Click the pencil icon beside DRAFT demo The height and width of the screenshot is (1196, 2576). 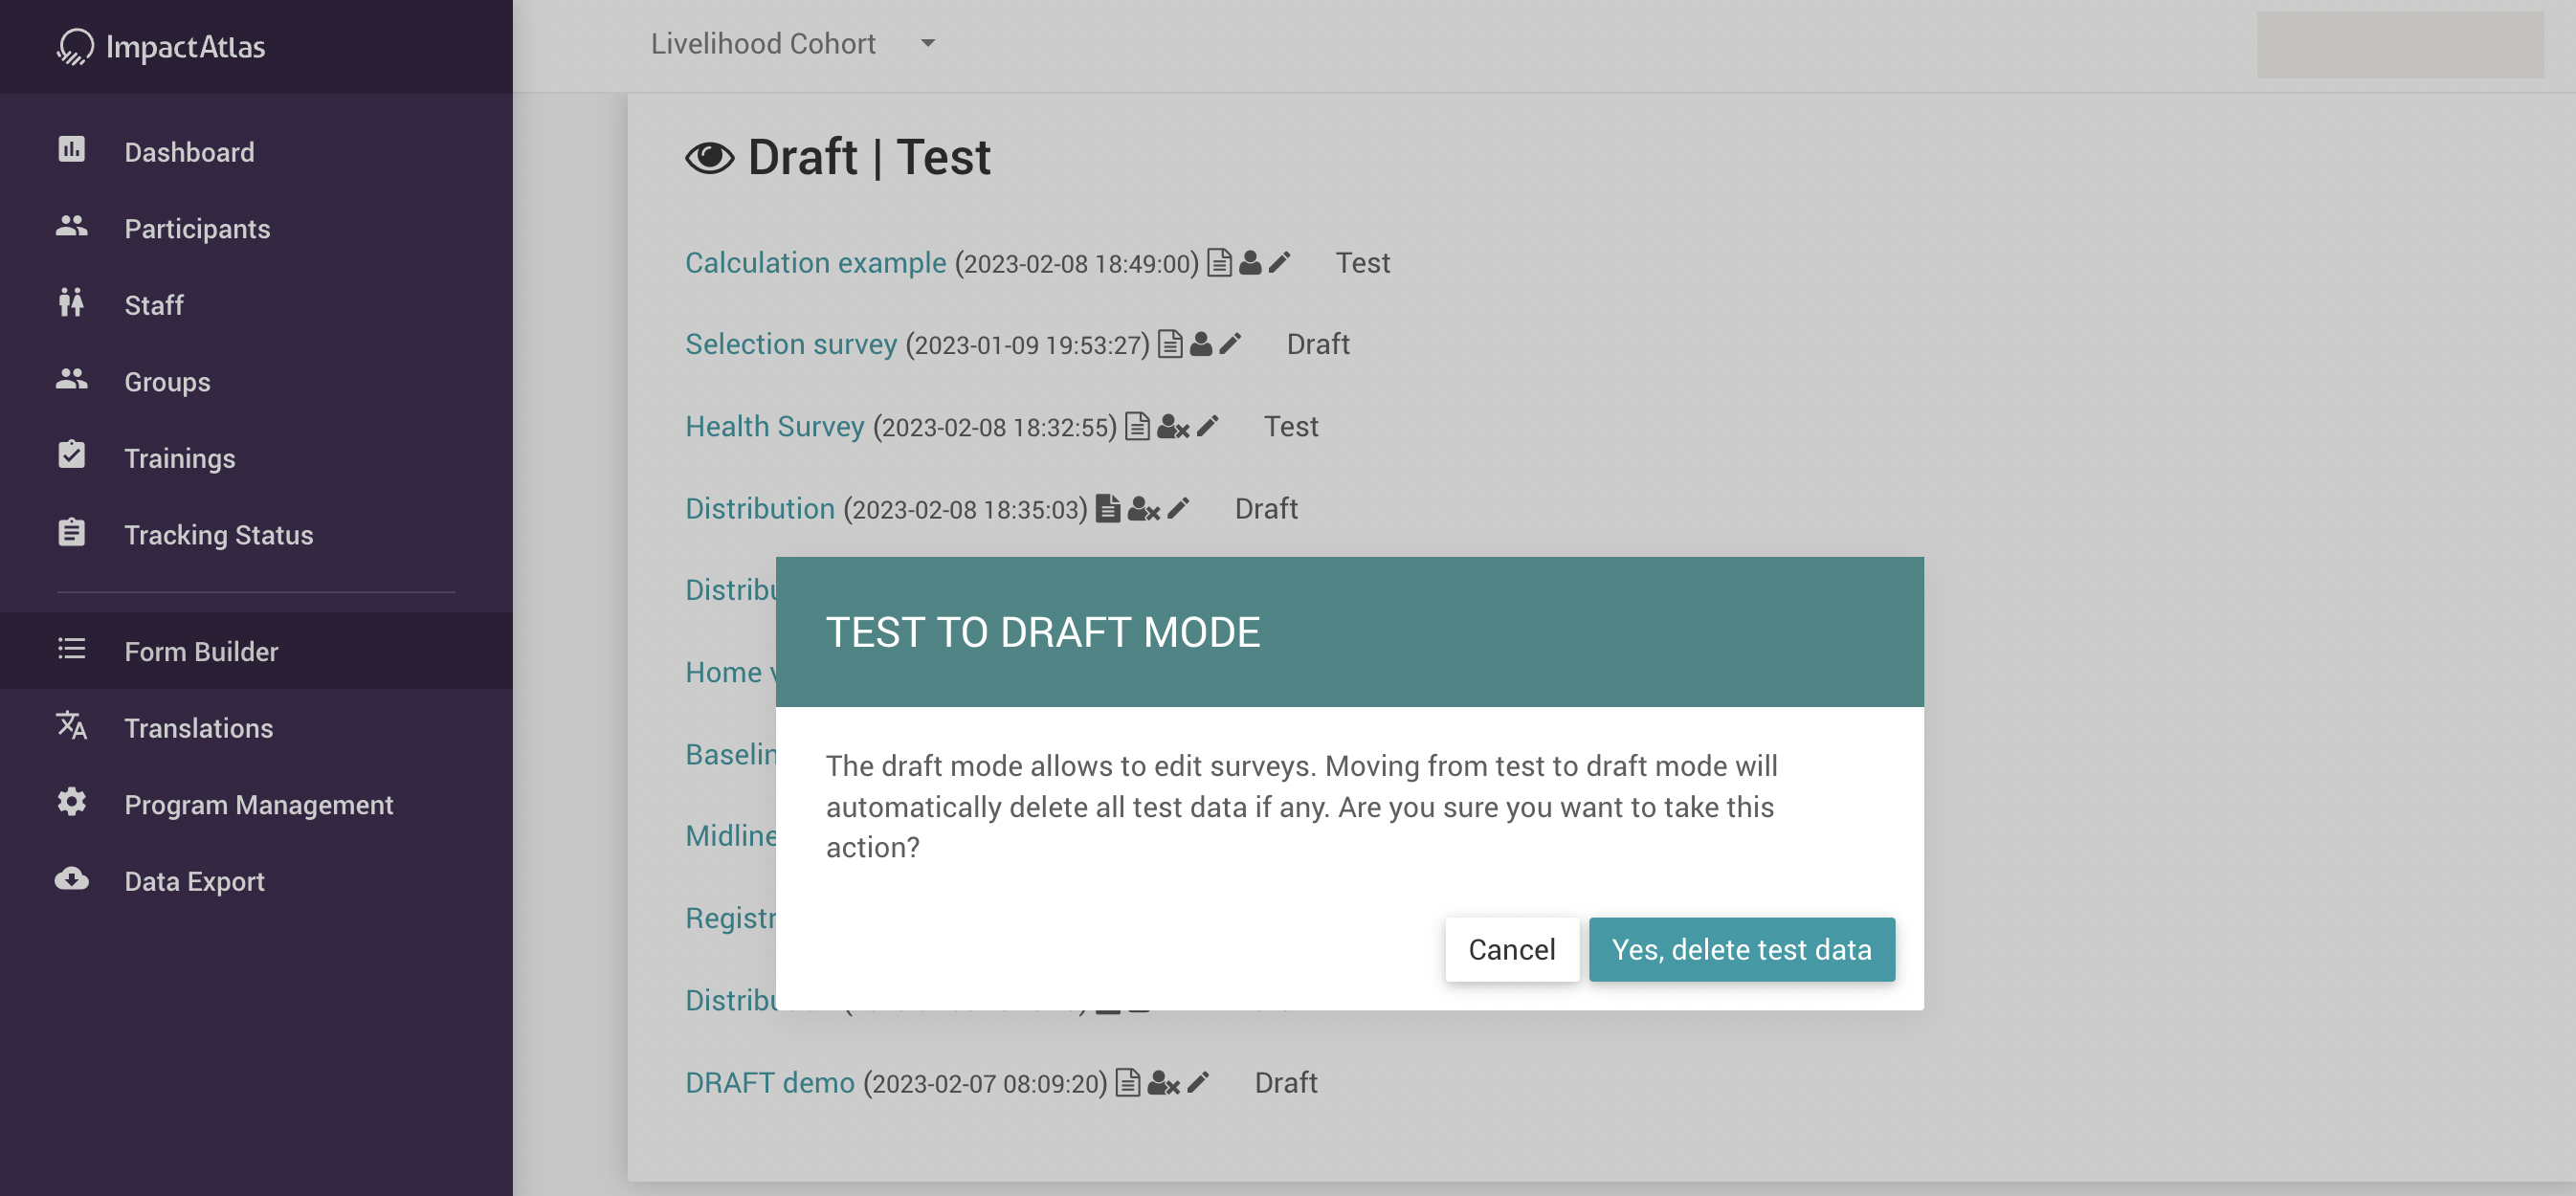(x=1198, y=1082)
